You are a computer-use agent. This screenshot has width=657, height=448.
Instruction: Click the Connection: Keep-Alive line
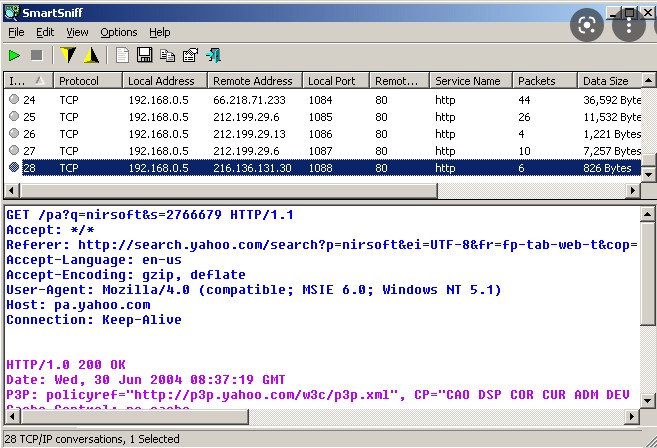[94, 320]
